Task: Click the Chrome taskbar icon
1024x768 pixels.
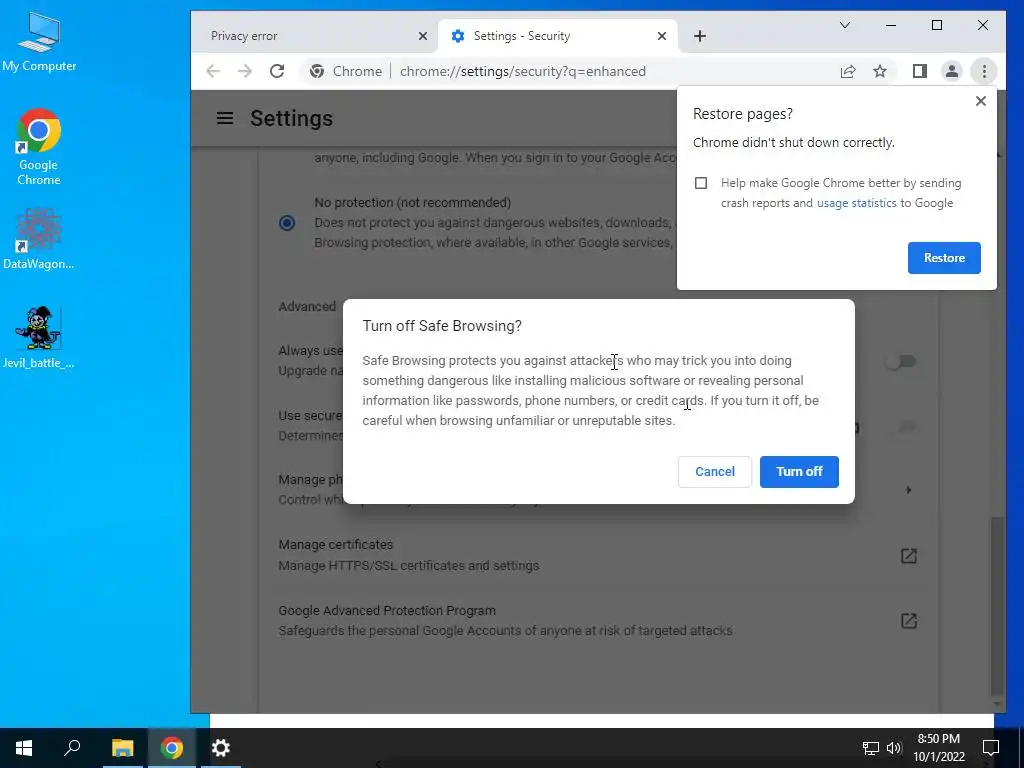Action: (x=172, y=748)
